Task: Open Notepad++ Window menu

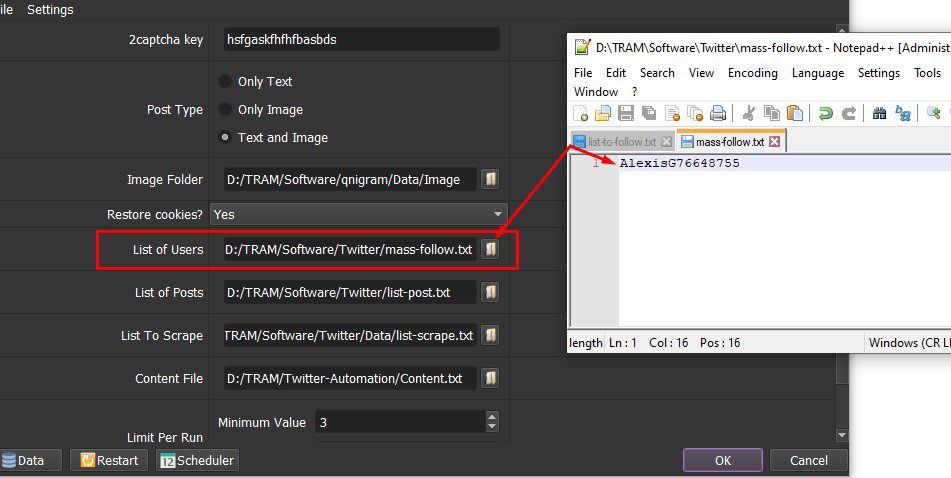Action: point(596,92)
